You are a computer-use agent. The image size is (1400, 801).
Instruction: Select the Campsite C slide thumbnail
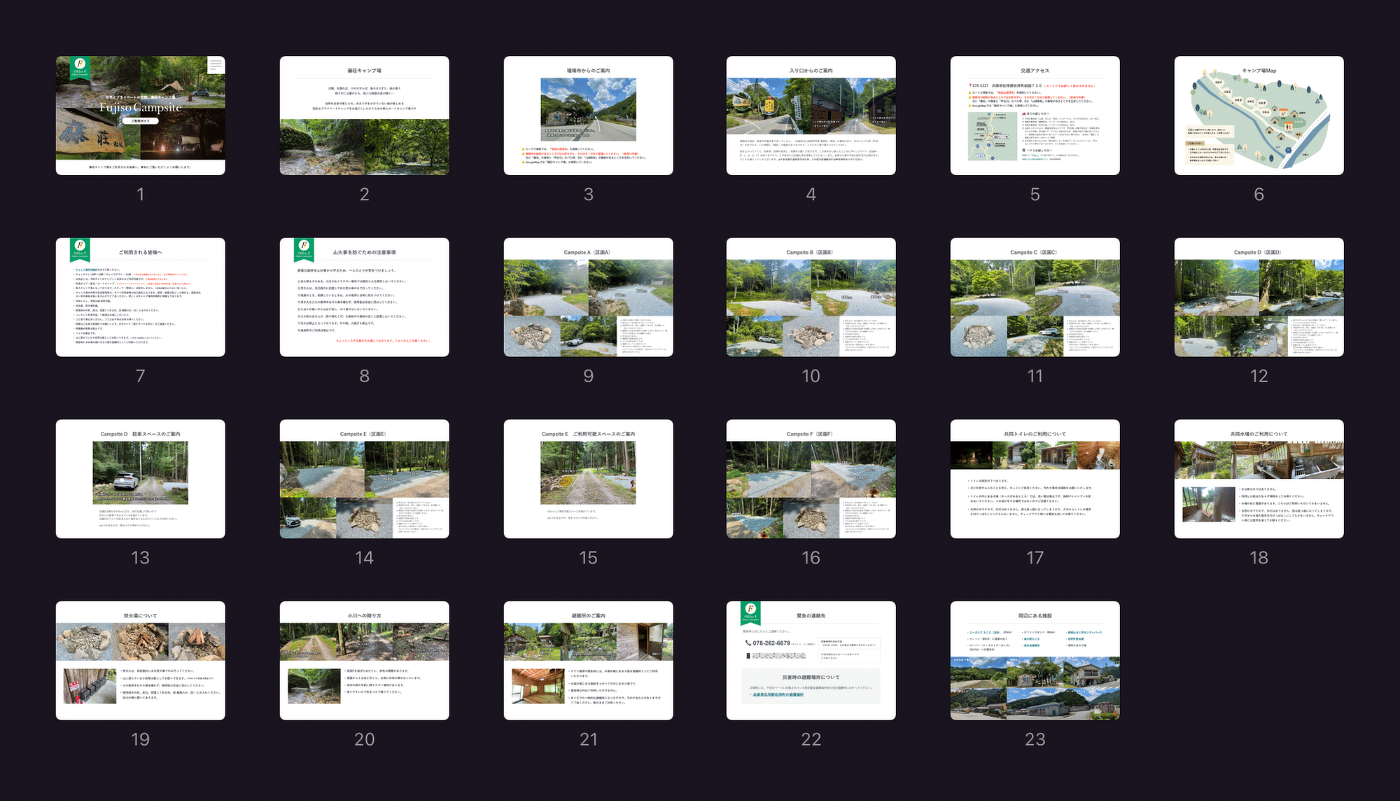pyautogui.click(x=1035, y=297)
